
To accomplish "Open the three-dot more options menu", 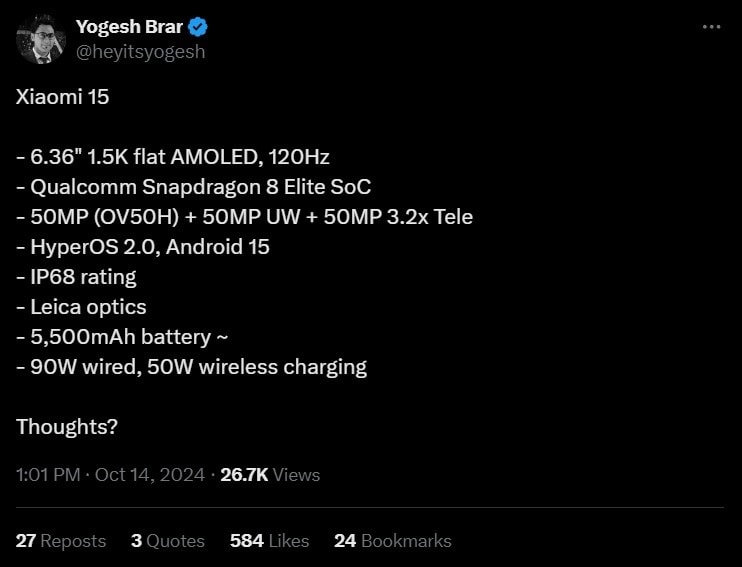I will click(711, 27).
